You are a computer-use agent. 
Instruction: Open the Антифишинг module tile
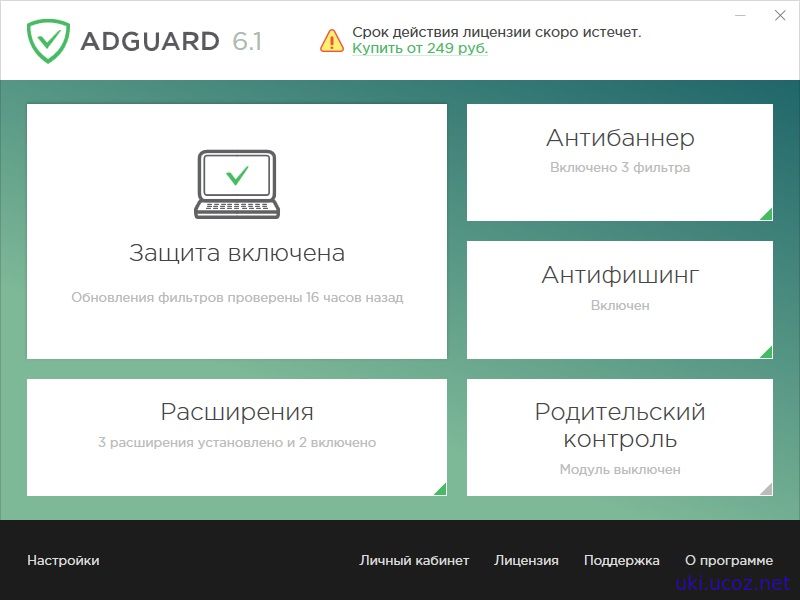tap(620, 300)
